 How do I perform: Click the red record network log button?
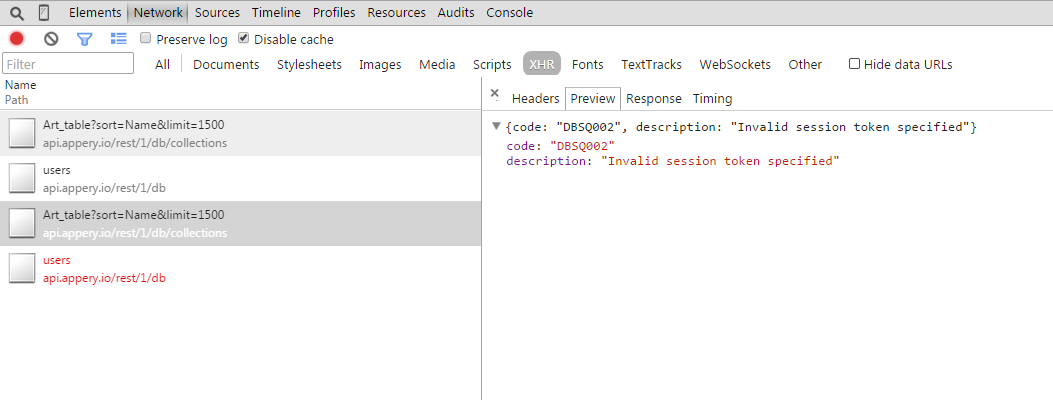[17, 39]
